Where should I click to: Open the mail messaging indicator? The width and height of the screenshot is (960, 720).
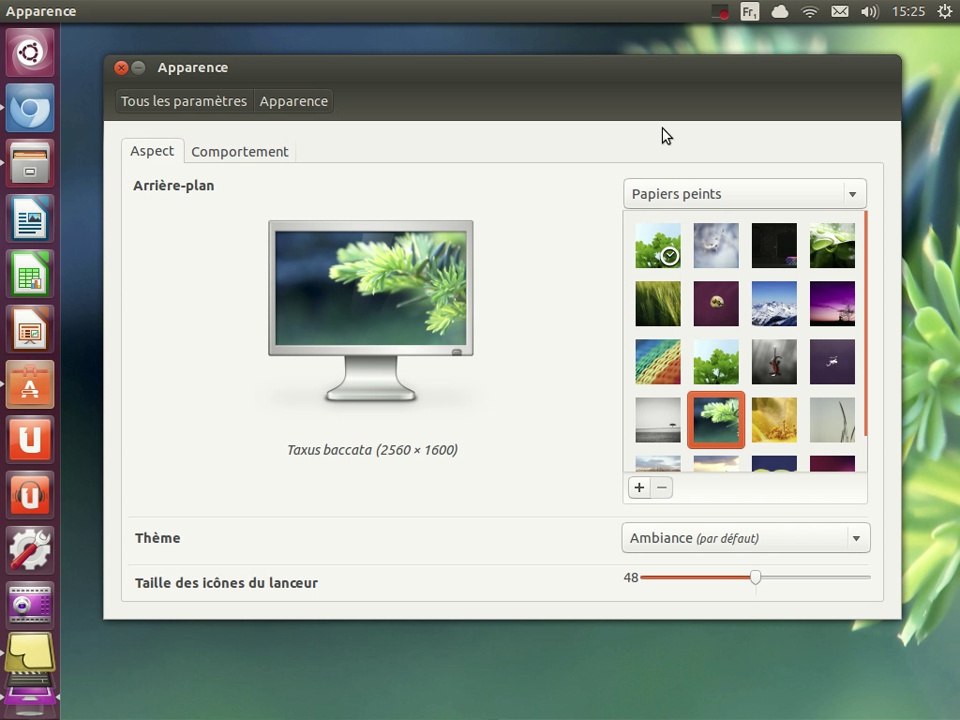point(839,12)
